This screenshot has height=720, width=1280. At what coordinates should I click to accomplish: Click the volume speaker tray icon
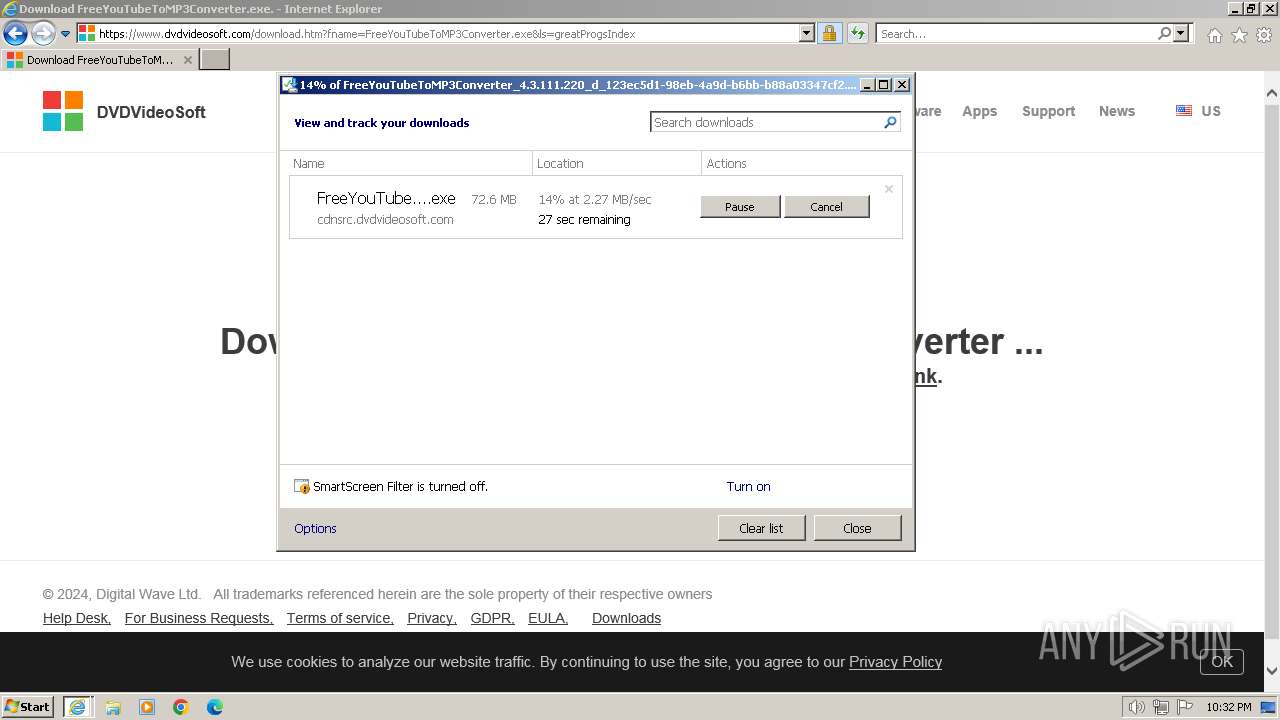pos(1136,707)
